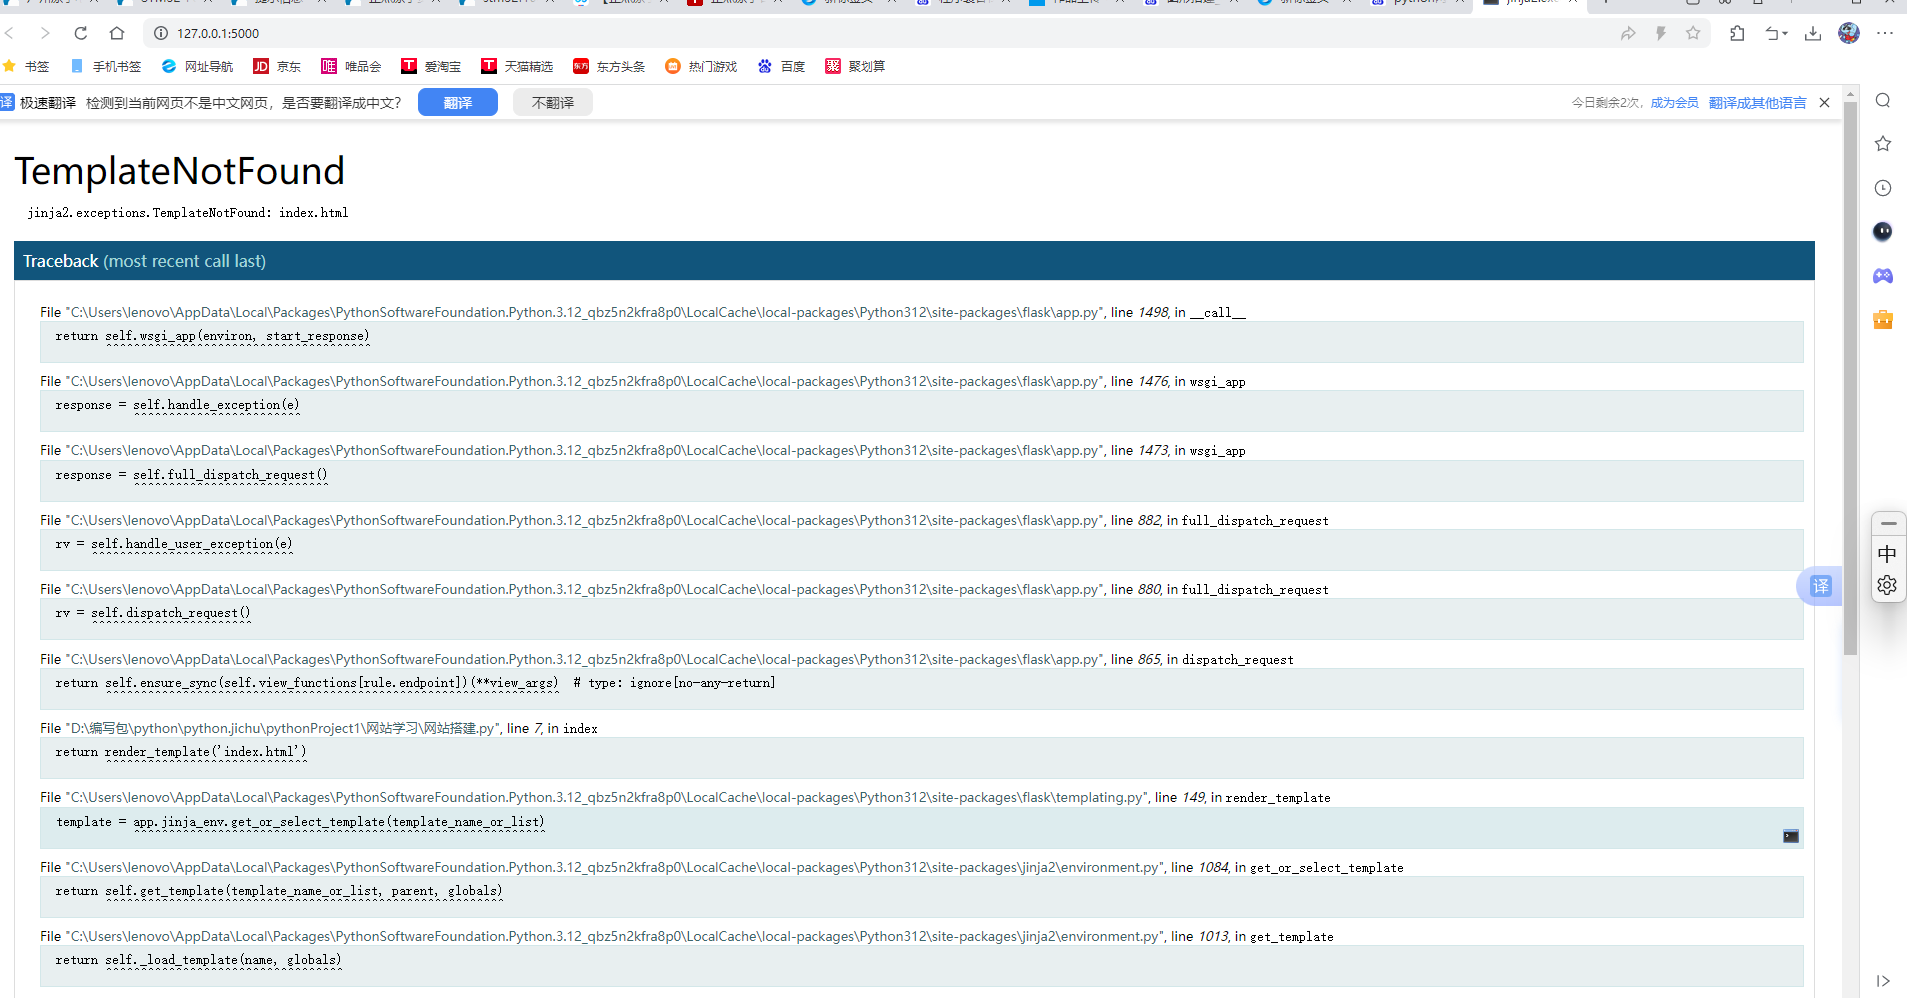
Task: Click the user profile avatar
Action: (x=1849, y=33)
